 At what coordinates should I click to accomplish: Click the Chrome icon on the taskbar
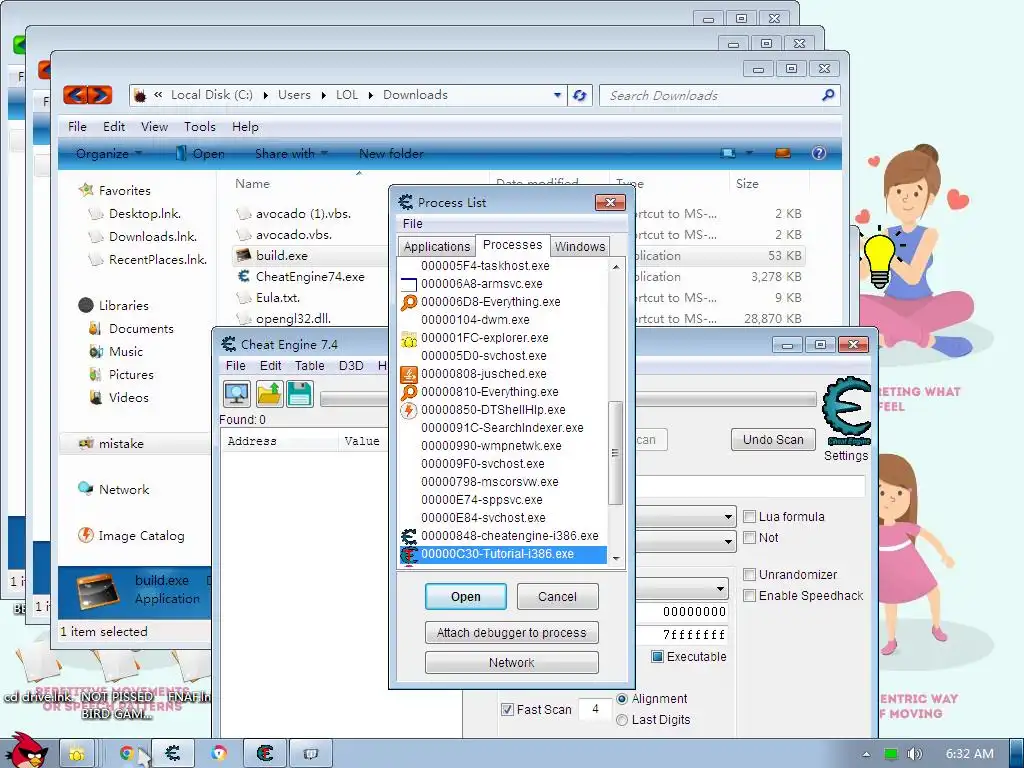coord(127,754)
